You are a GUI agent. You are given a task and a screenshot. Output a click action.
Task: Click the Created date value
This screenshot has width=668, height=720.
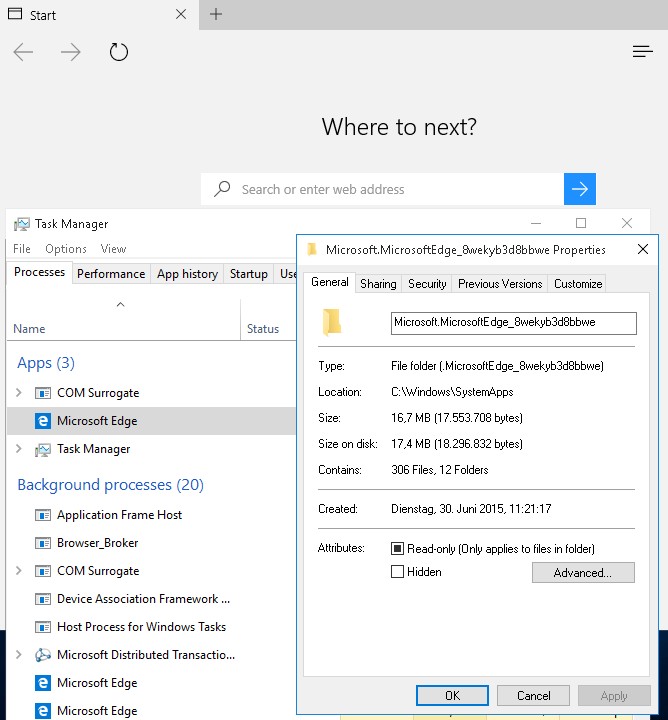point(471,509)
